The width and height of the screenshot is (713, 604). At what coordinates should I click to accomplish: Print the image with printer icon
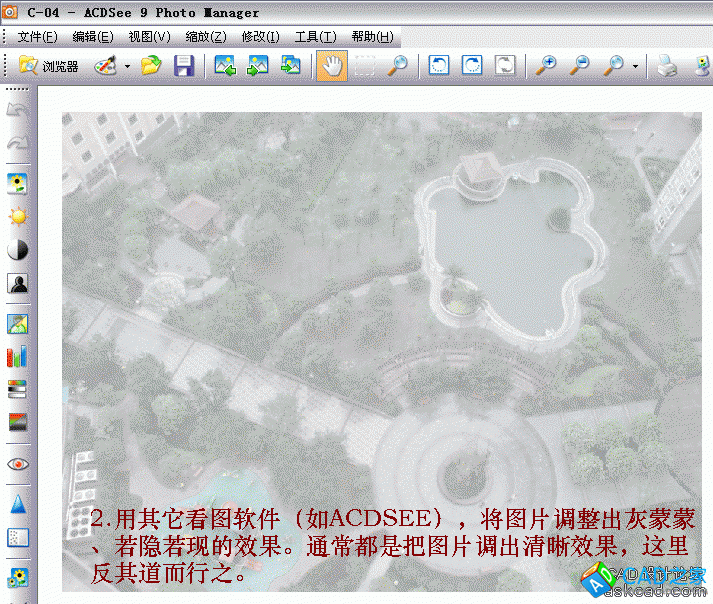[x=667, y=66]
